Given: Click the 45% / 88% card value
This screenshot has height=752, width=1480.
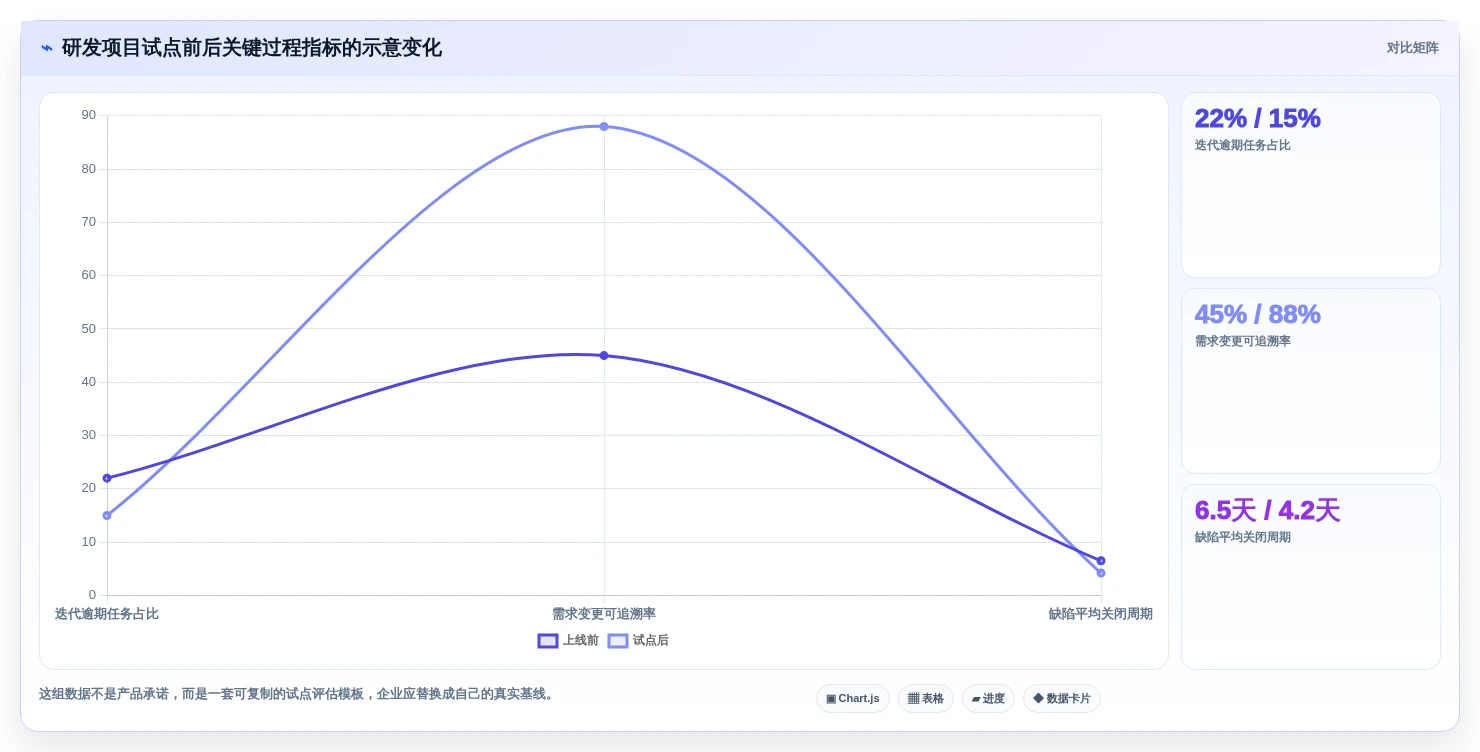Looking at the screenshot, I should tap(1257, 314).
